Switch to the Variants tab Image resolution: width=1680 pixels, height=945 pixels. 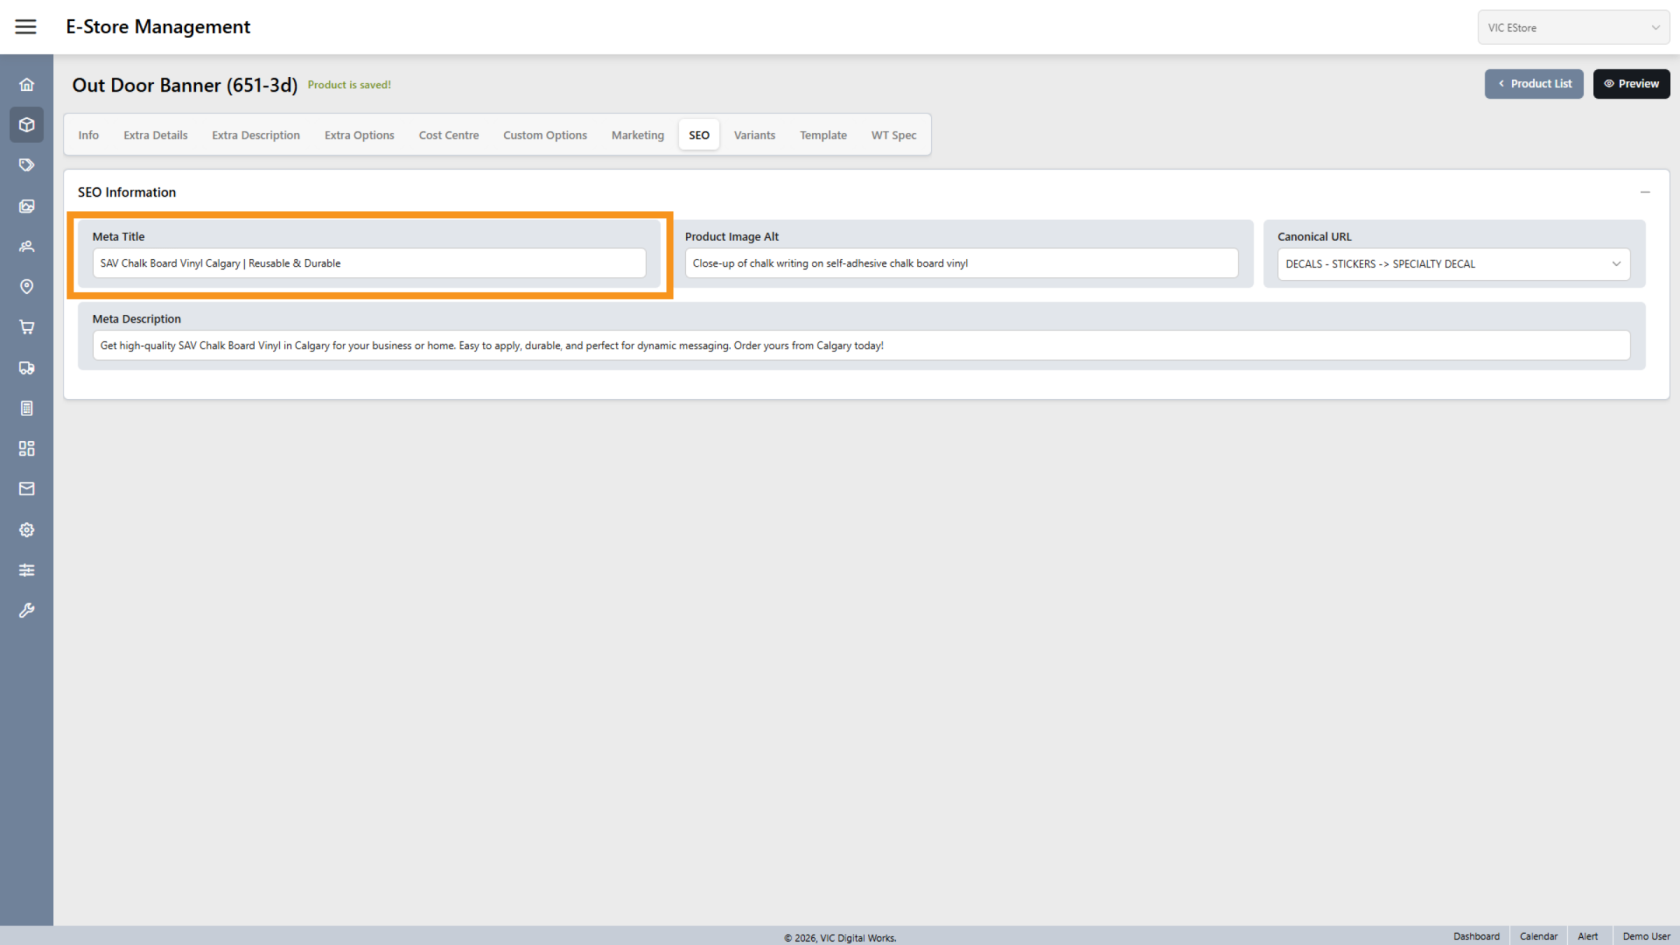click(754, 135)
